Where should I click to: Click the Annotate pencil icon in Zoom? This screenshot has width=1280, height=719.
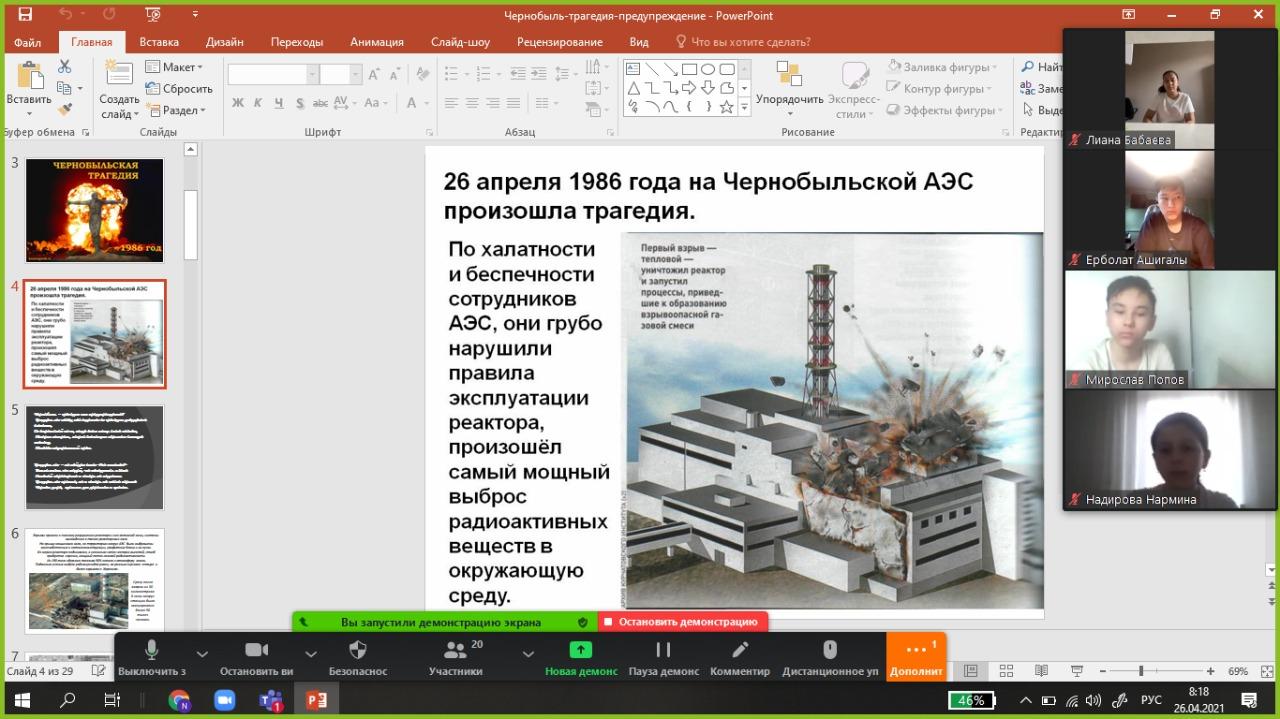(x=740, y=651)
